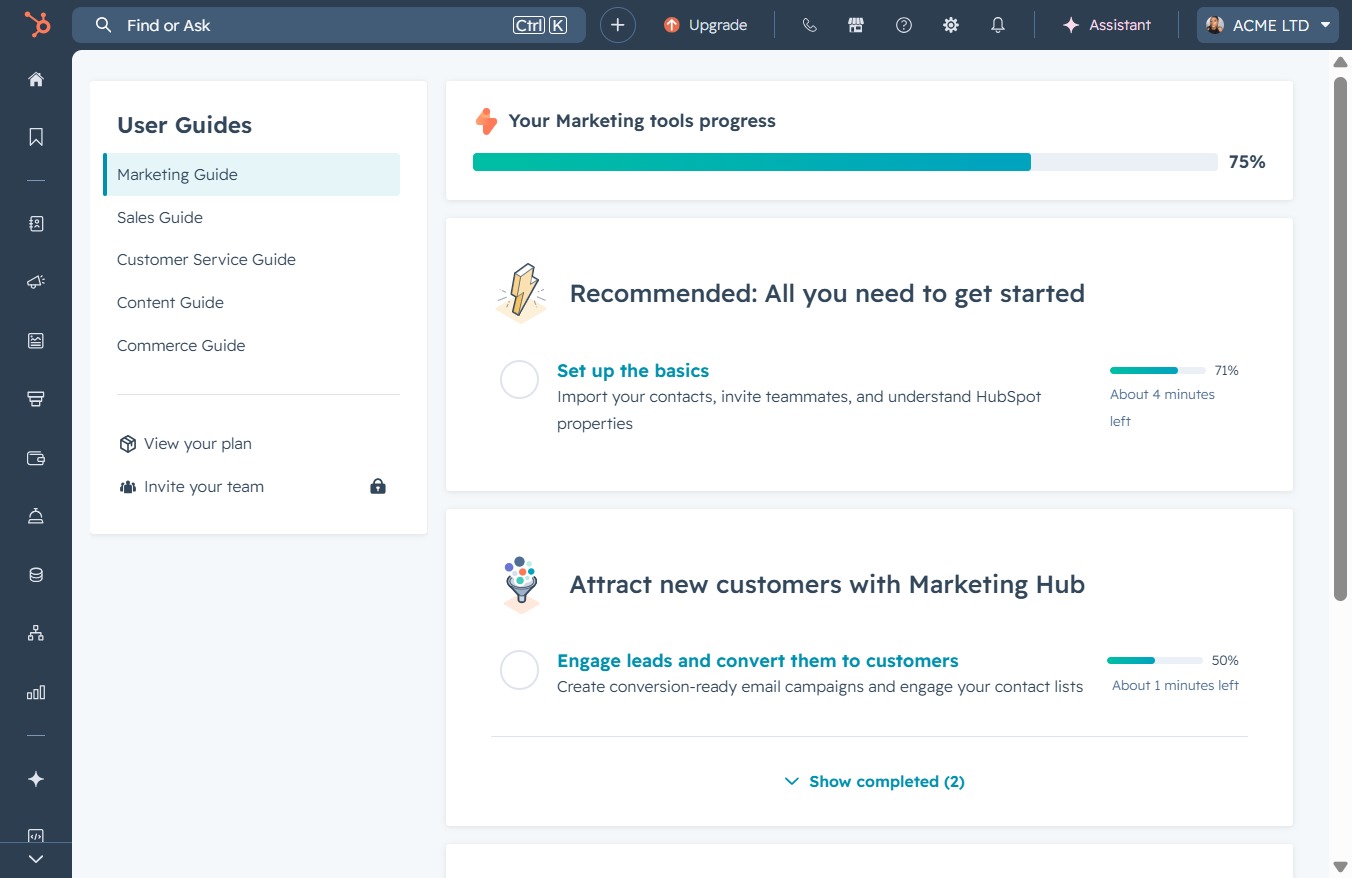Go to Home in the sidebar
The width and height of the screenshot is (1352, 878).
point(36,79)
